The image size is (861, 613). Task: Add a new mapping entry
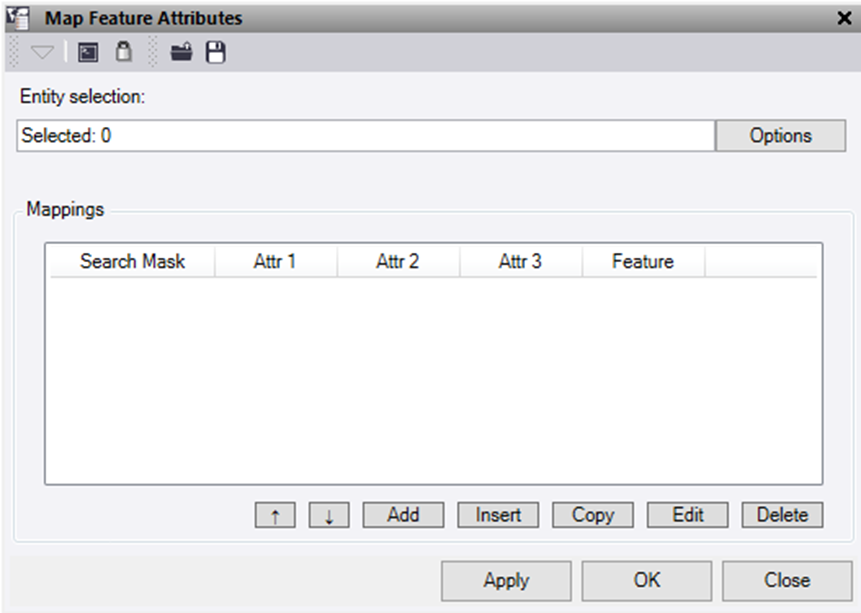(x=403, y=515)
